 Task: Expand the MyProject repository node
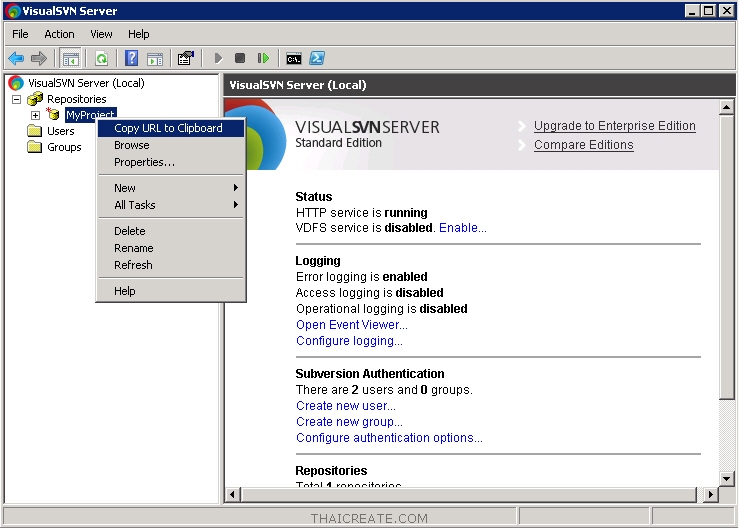click(35, 115)
